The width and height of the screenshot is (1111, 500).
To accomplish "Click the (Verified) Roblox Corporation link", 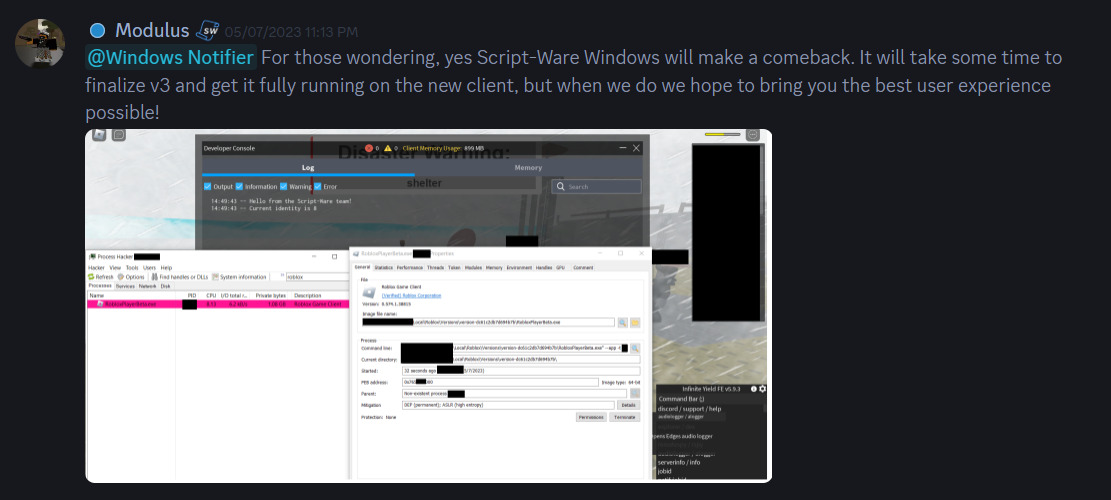I will tap(412, 295).
